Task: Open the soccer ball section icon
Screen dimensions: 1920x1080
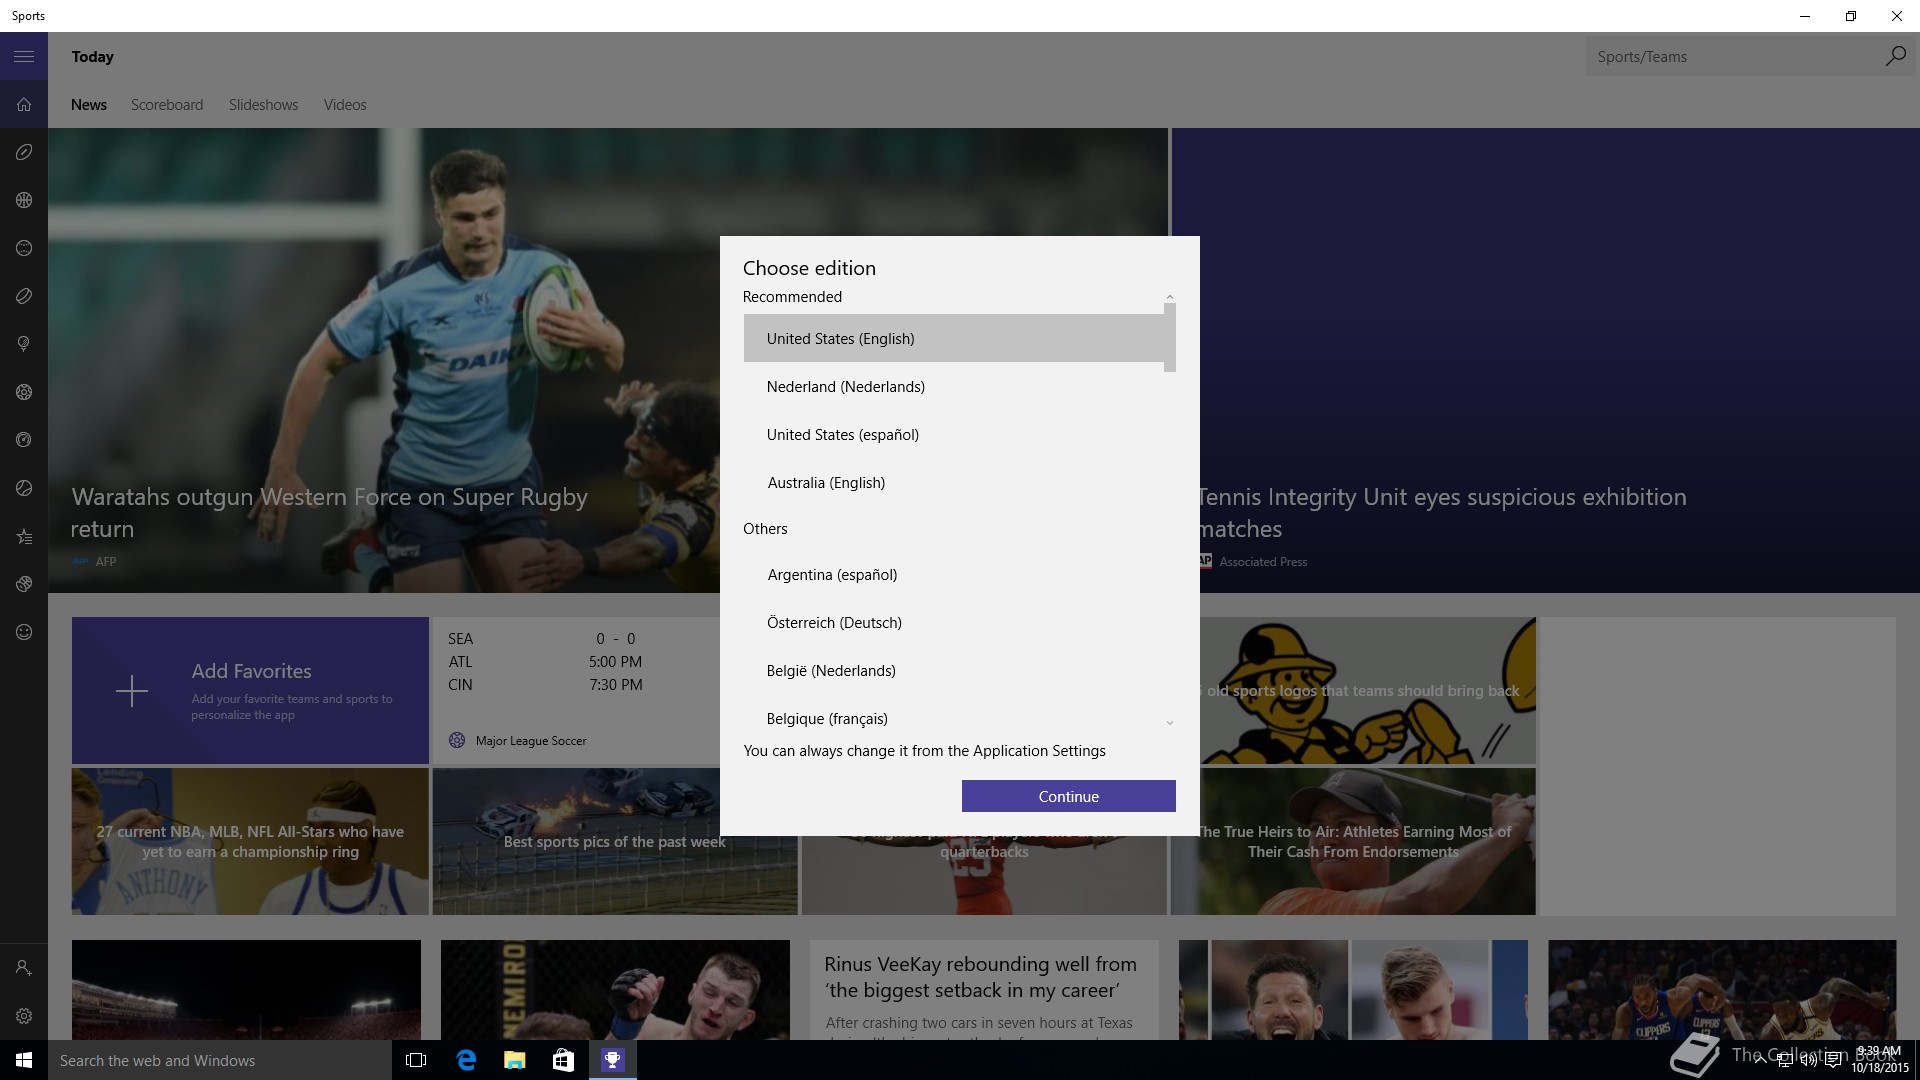Action: tap(24, 392)
